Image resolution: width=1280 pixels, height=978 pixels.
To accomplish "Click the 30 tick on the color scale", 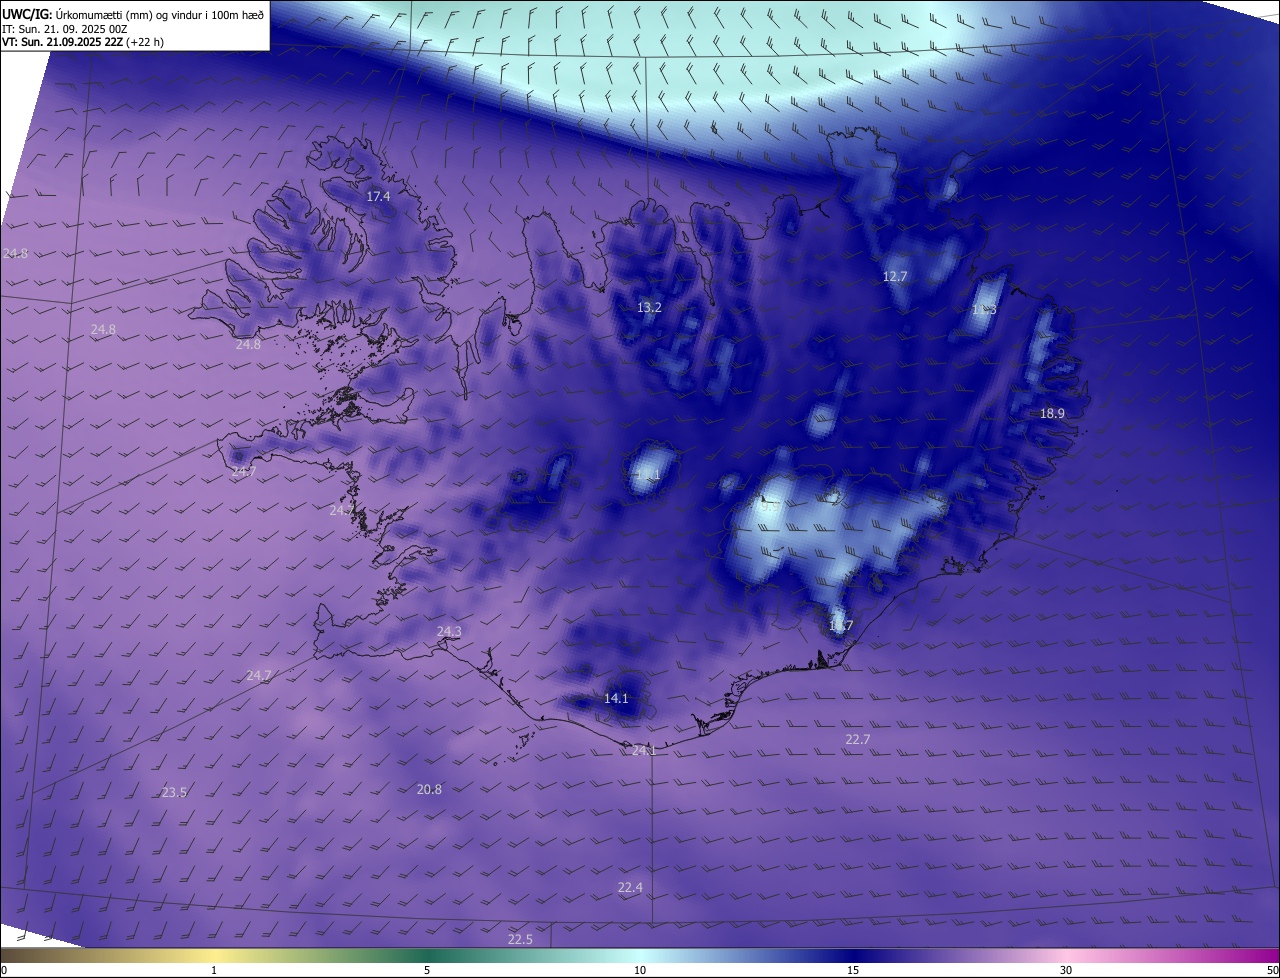I will [x=1066, y=970].
